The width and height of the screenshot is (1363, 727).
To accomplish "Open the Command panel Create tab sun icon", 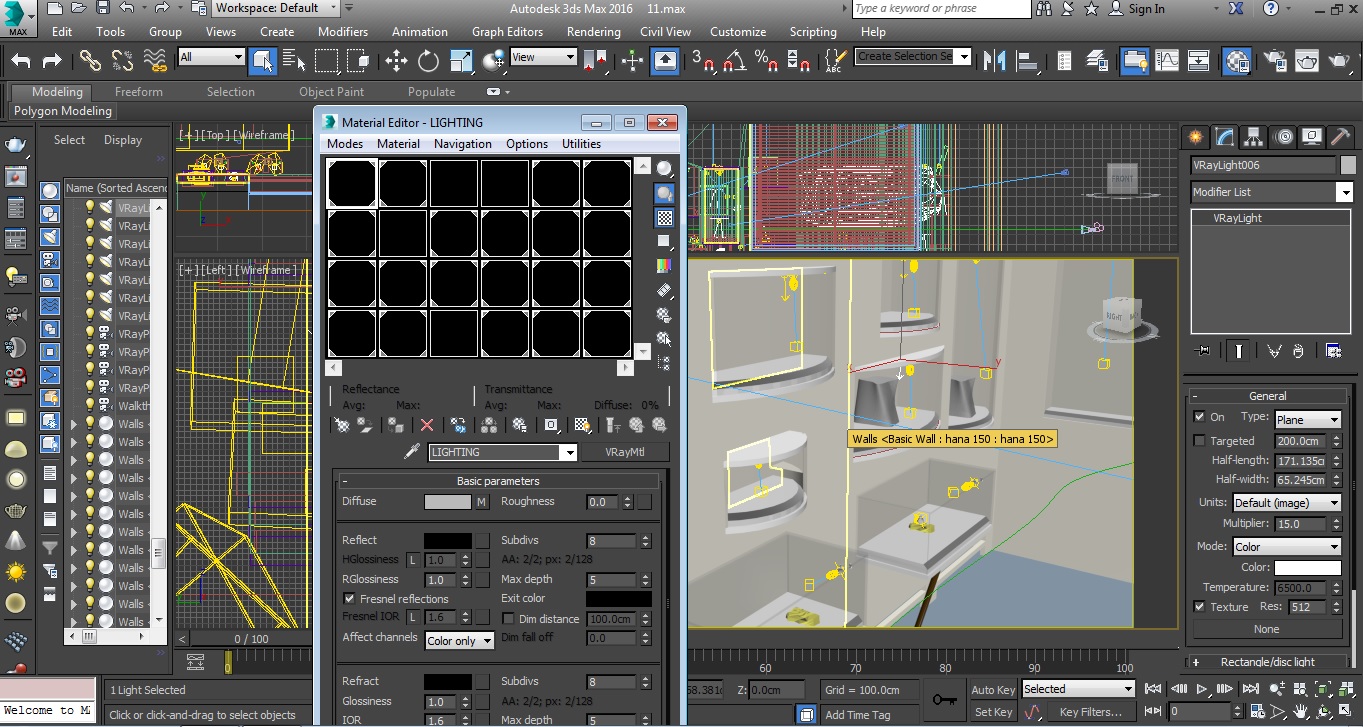I will click(1195, 136).
